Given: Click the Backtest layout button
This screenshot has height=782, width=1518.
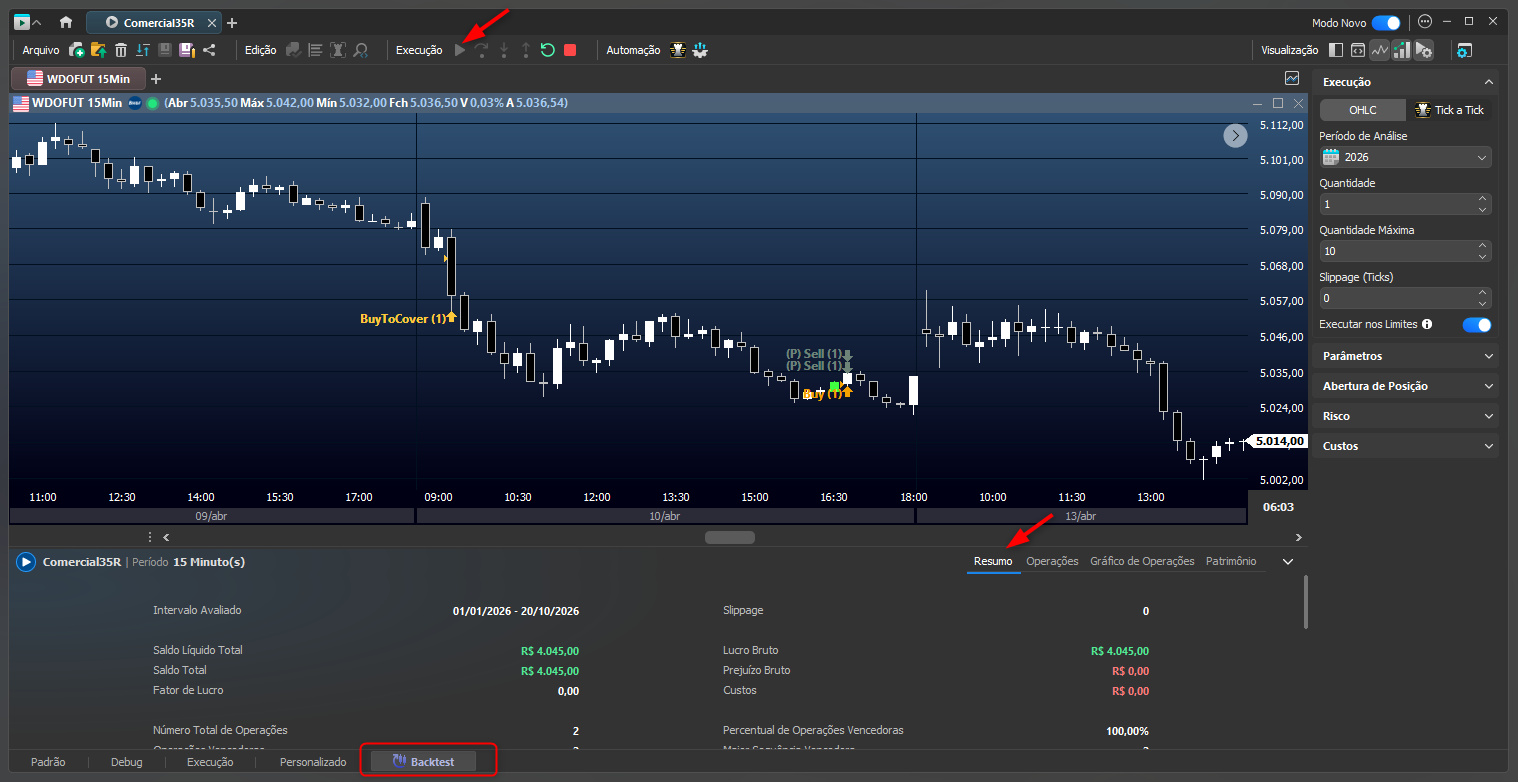Looking at the screenshot, I should pyautogui.click(x=423, y=762).
